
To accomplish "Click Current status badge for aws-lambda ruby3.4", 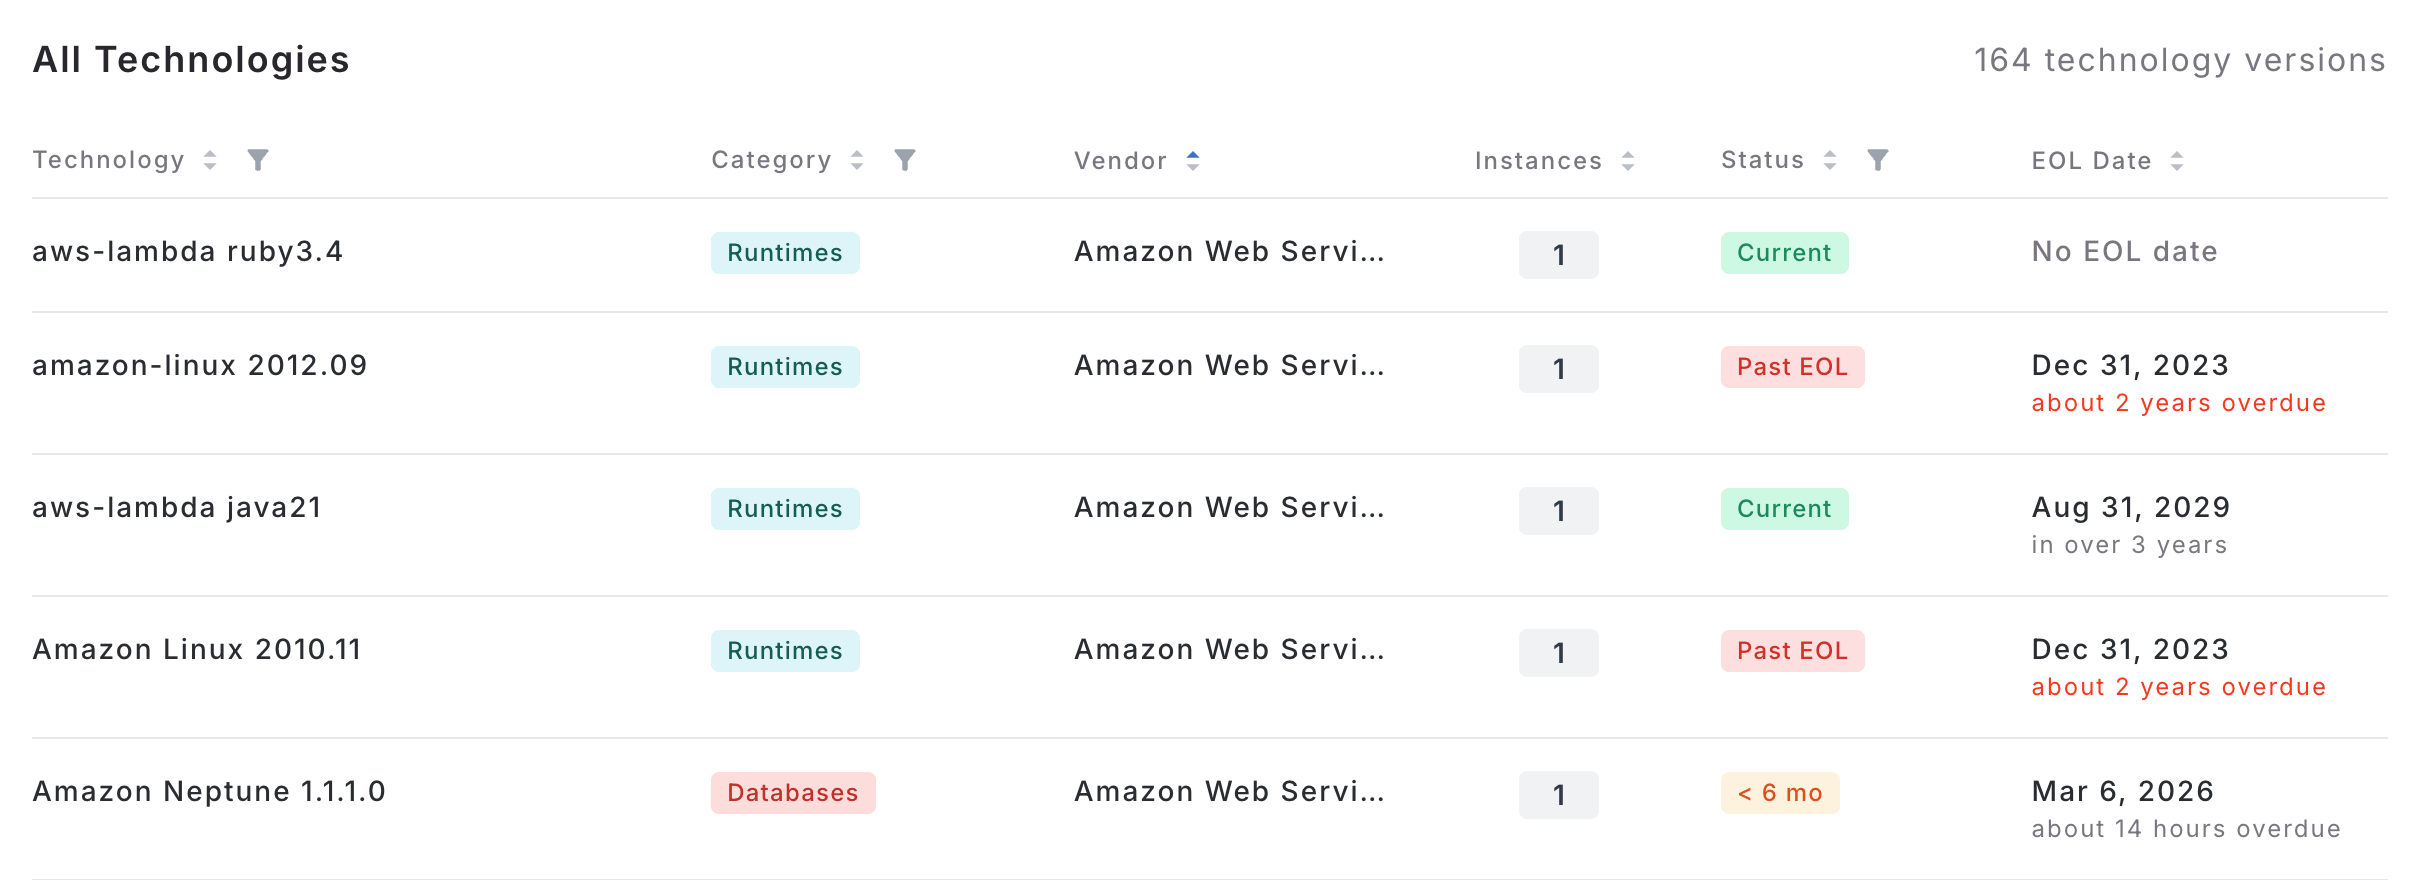I will (1783, 253).
